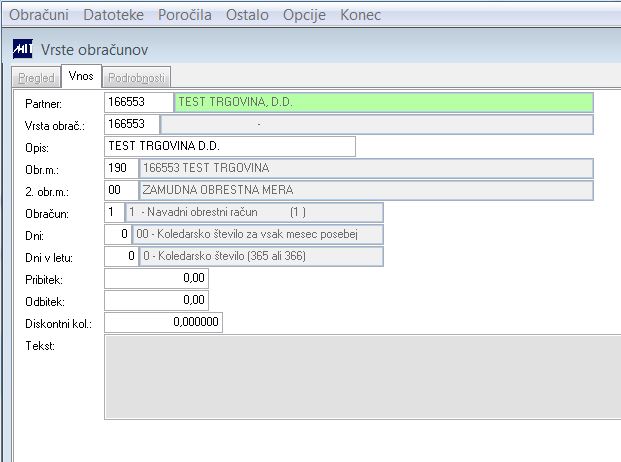Open the Poročila menu

tap(185, 15)
